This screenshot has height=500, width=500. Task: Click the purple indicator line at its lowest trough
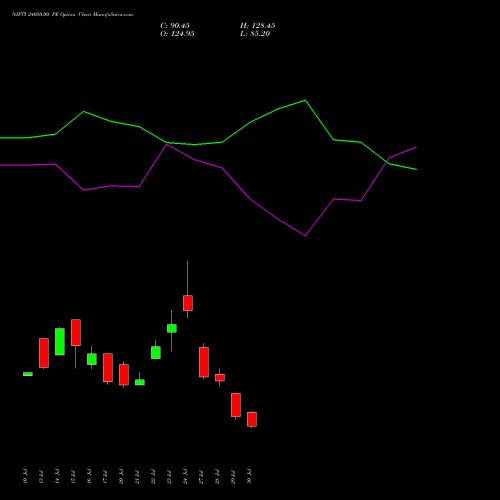[305, 235]
